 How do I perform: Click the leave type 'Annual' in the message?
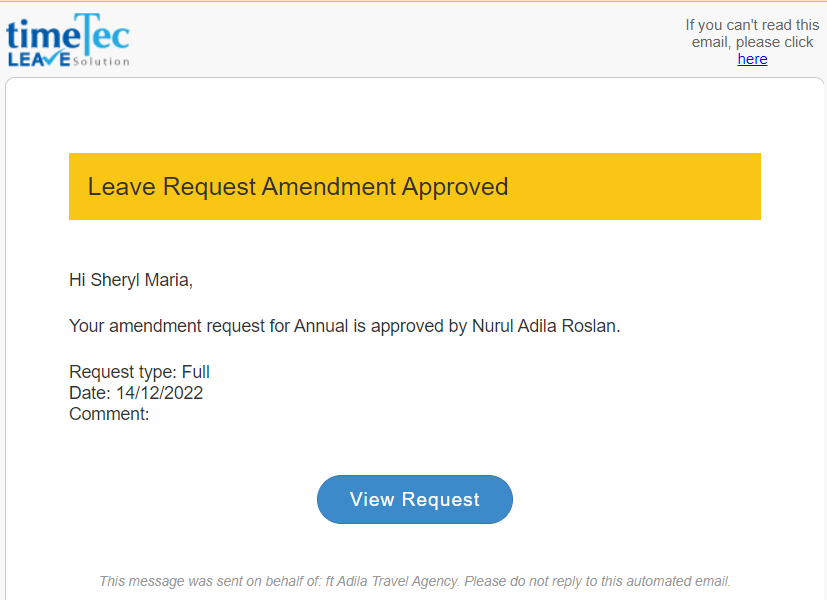[321, 326]
